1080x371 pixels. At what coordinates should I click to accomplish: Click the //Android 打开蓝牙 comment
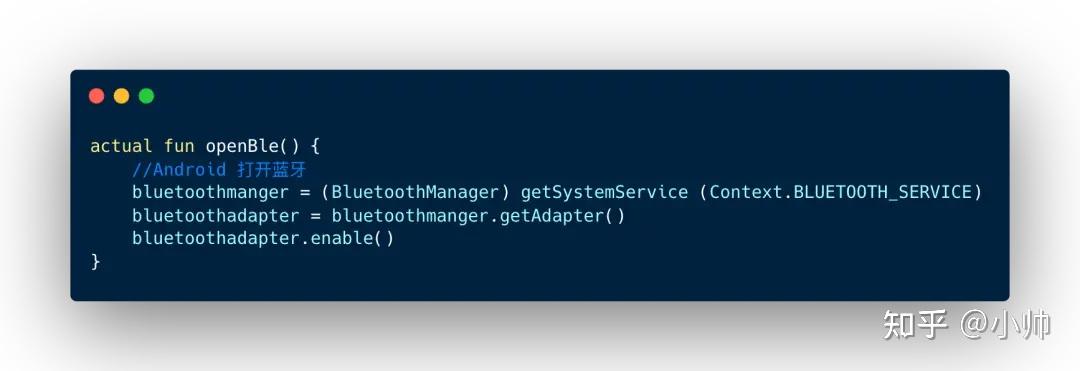coord(219,169)
